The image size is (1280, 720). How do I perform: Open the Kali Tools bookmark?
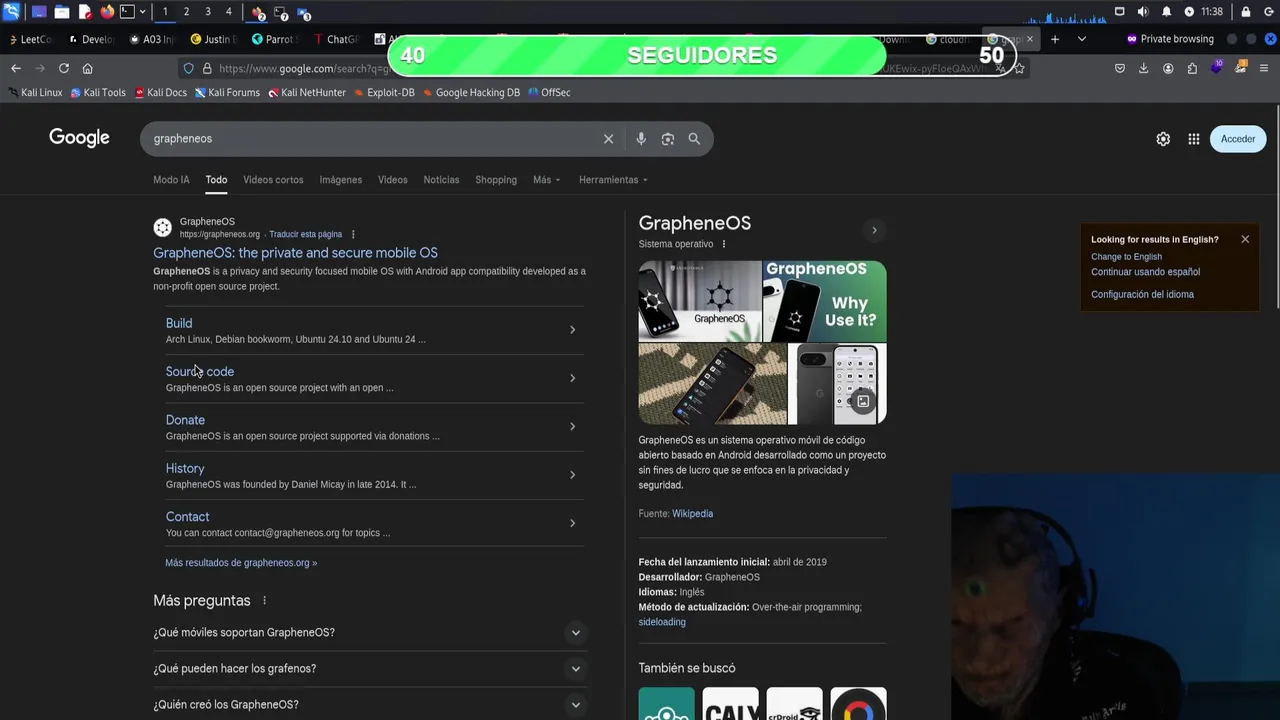click(98, 92)
